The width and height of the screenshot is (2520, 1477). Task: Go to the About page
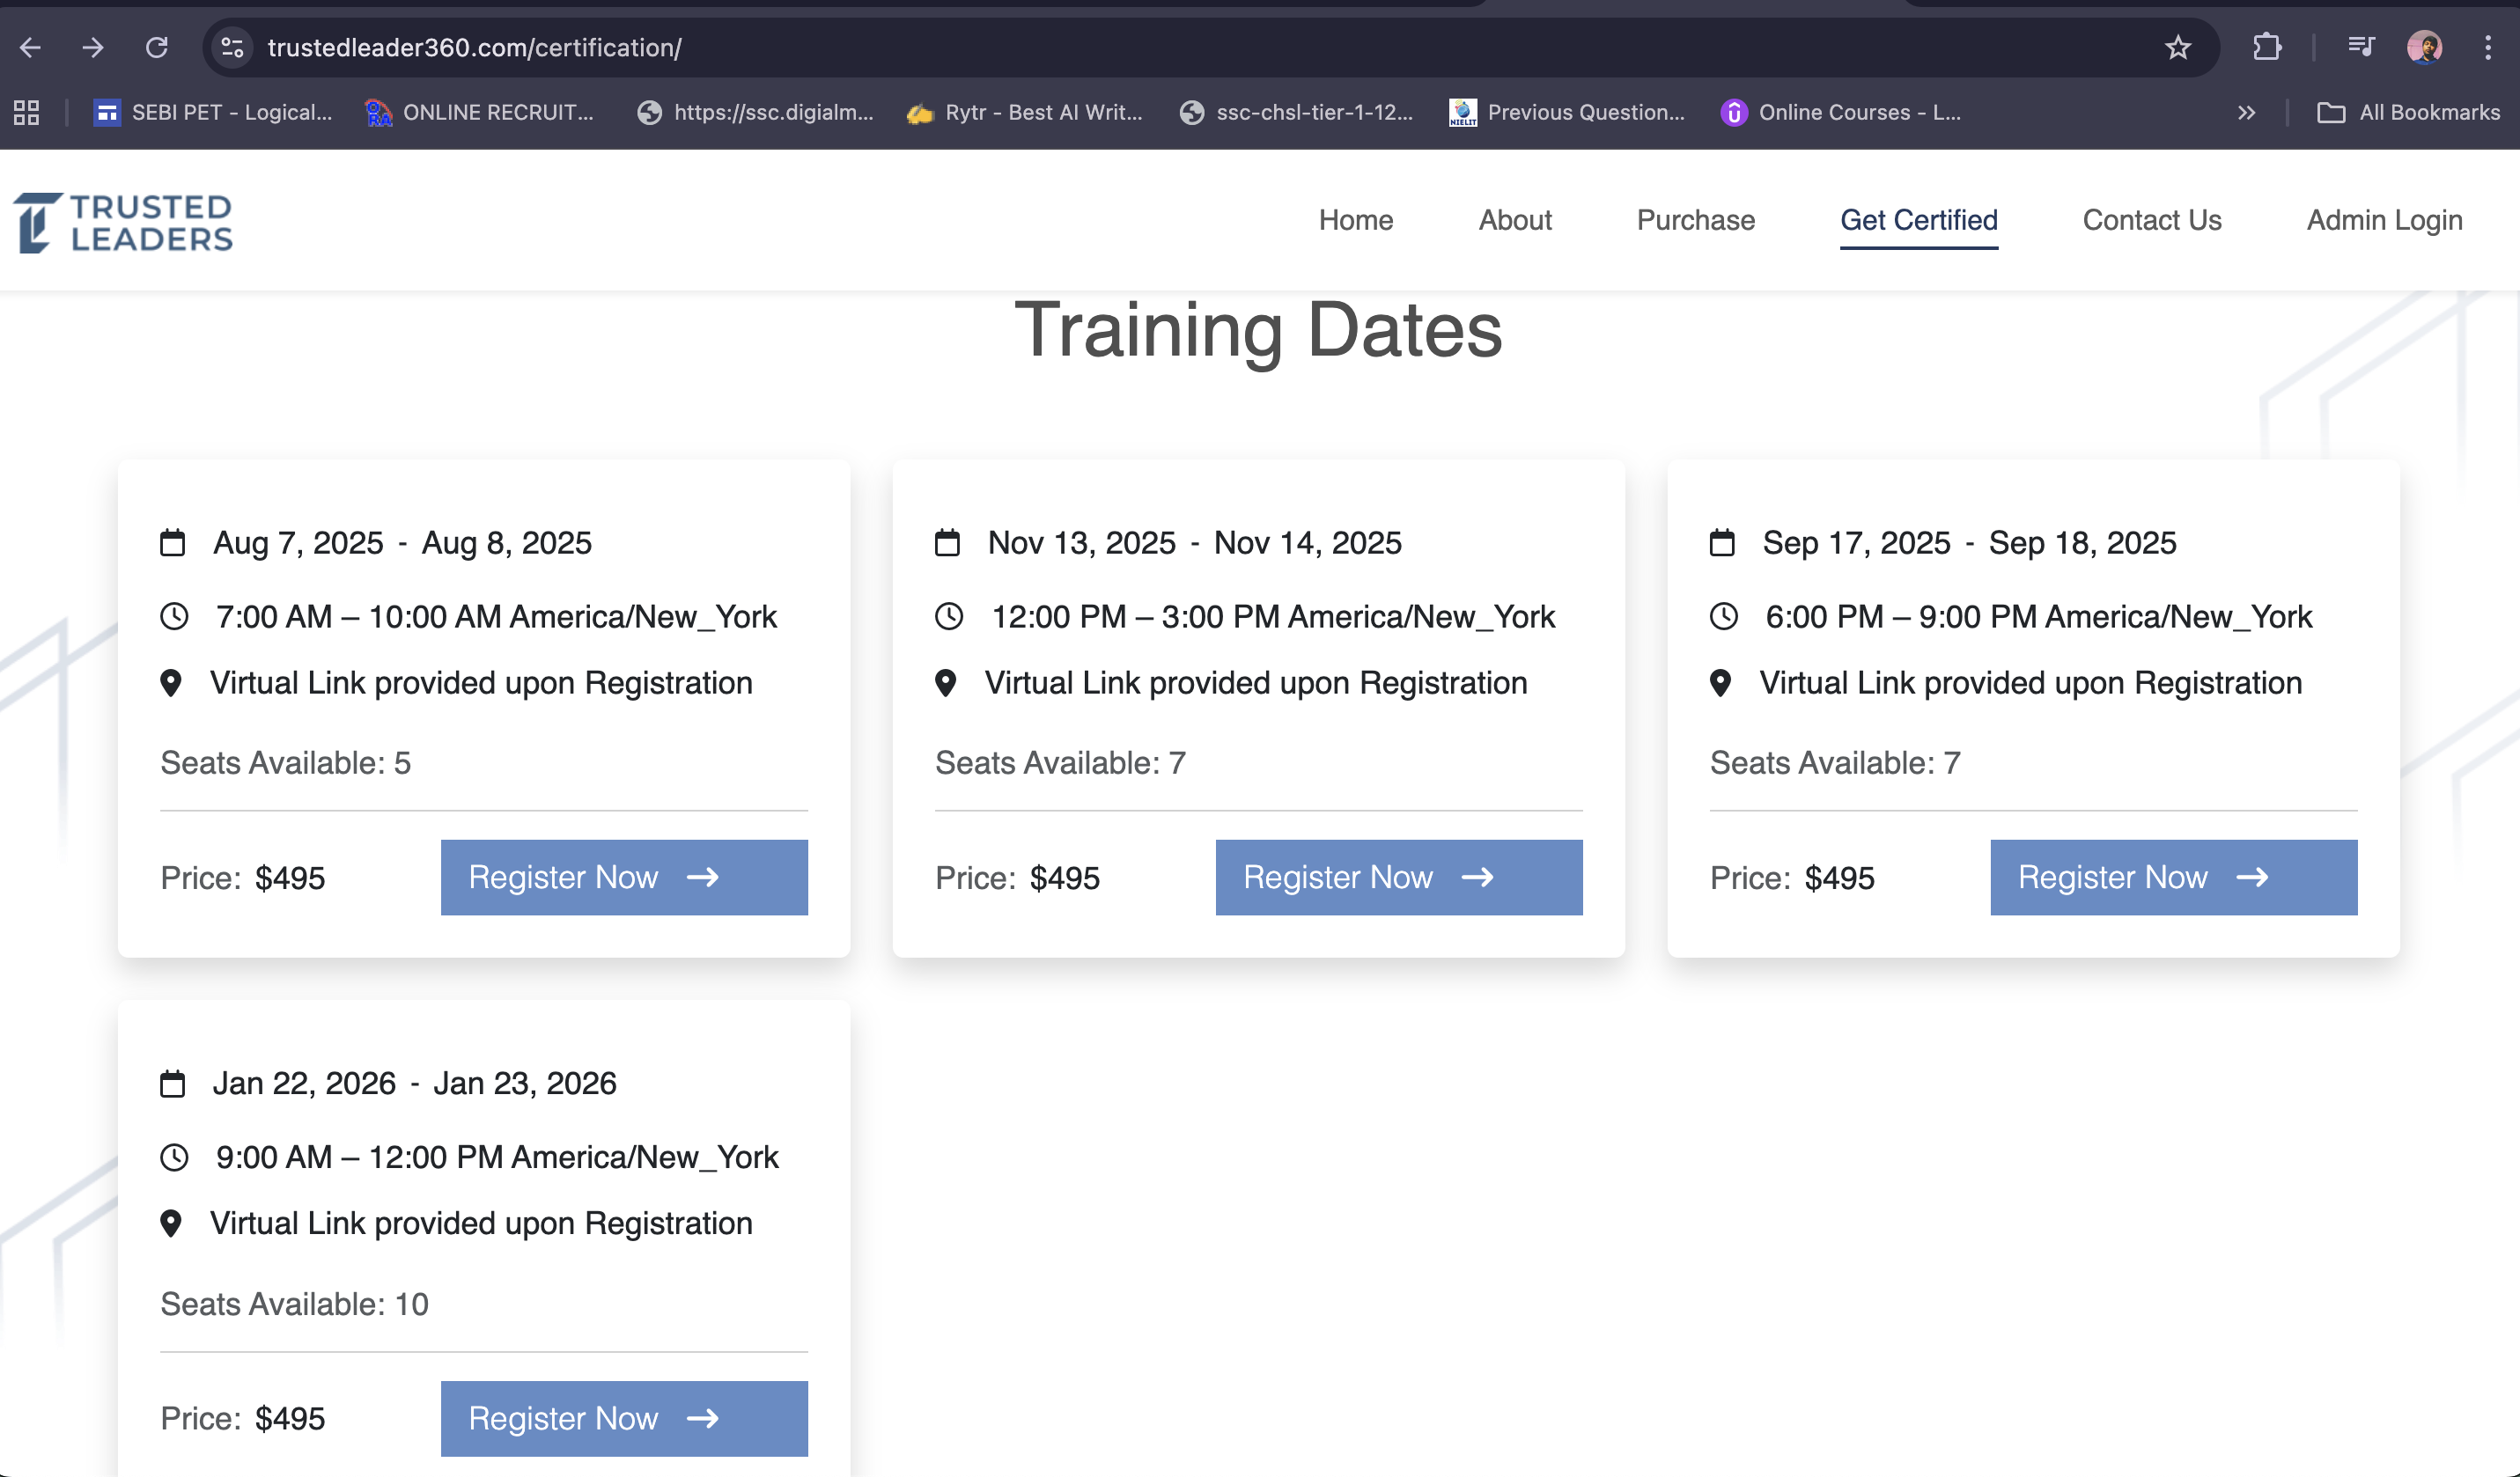coord(1514,220)
